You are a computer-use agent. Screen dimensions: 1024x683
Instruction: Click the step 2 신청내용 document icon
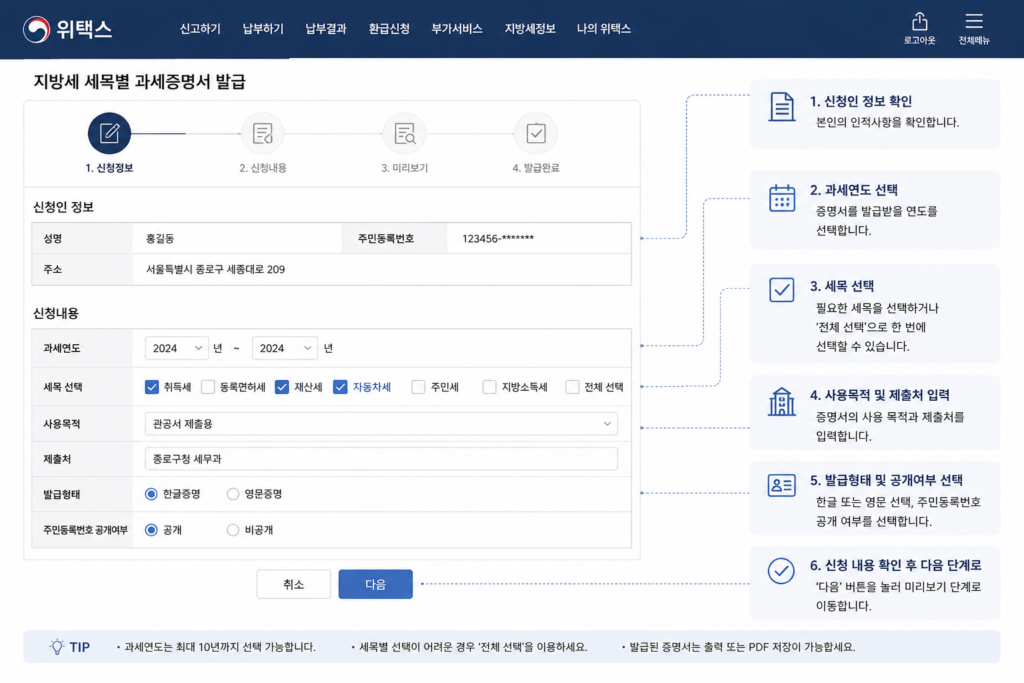tap(263, 133)
